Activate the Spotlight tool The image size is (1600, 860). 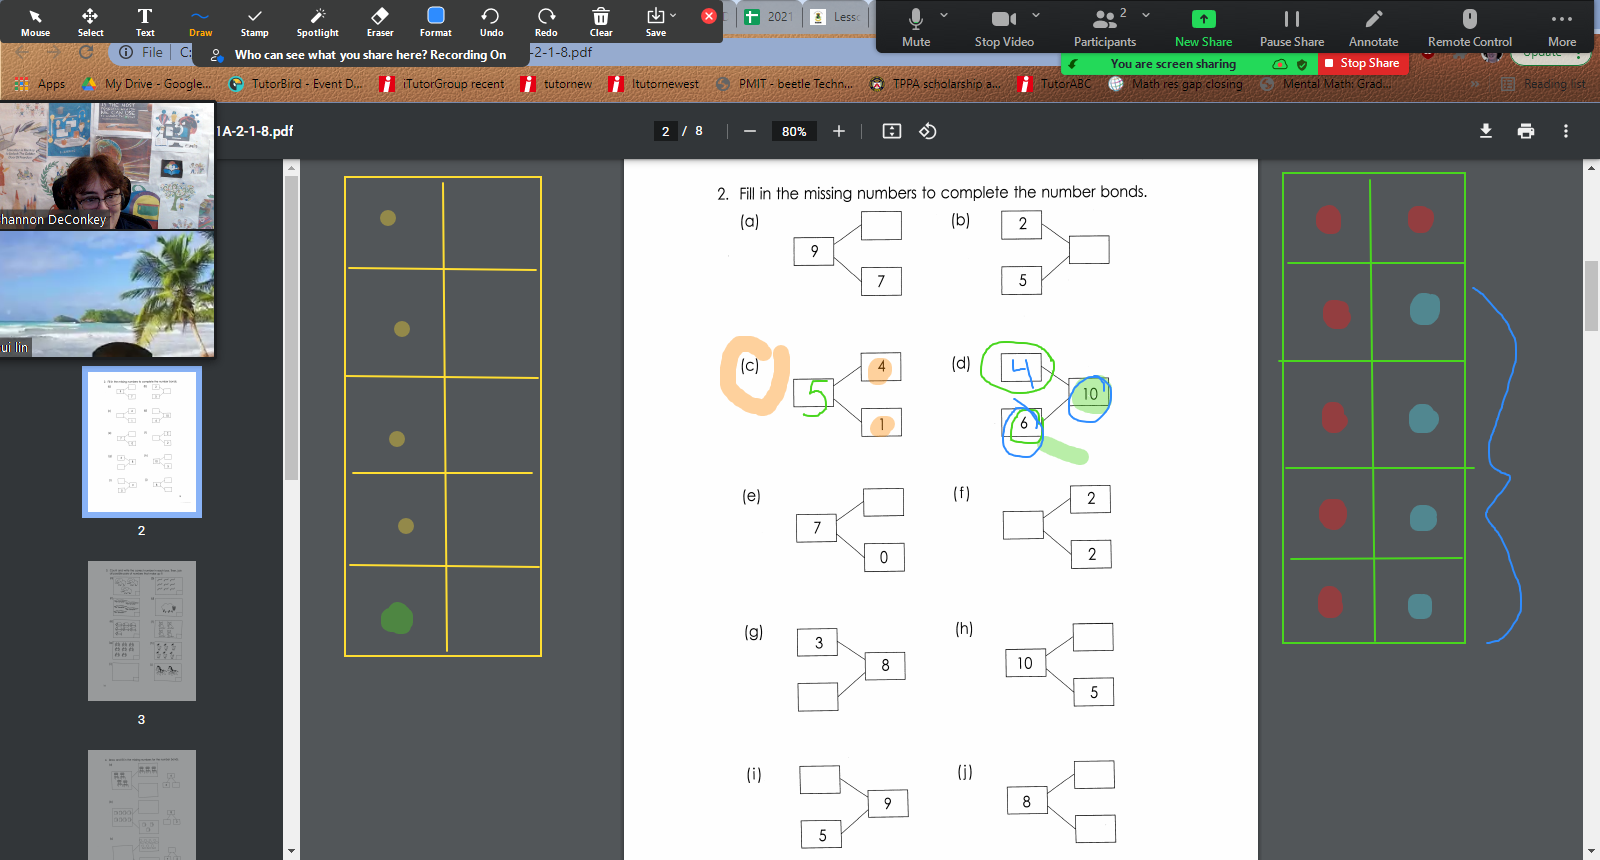click(x=318, y=22)
